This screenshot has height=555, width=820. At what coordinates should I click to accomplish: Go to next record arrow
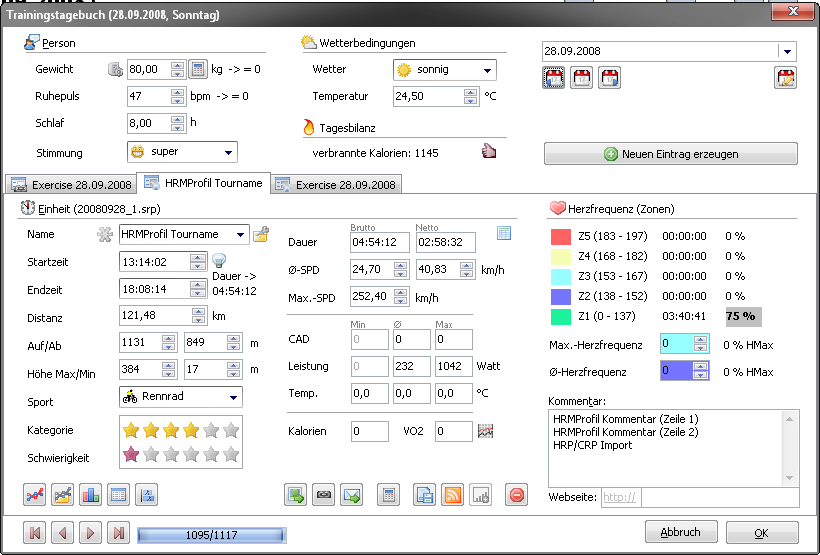90,533
